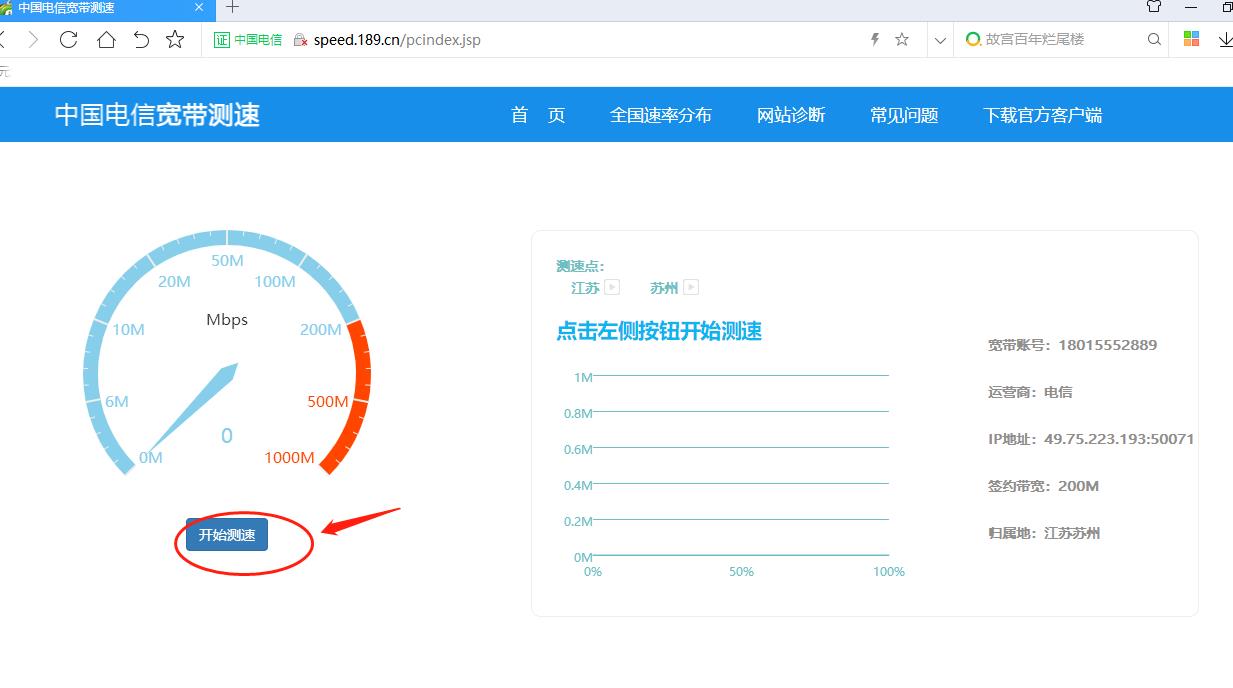Click the skin shirt icon in title bar
Image resolution: width=1233 pixels, height=688 pixels.
[x=1154, y=7]
